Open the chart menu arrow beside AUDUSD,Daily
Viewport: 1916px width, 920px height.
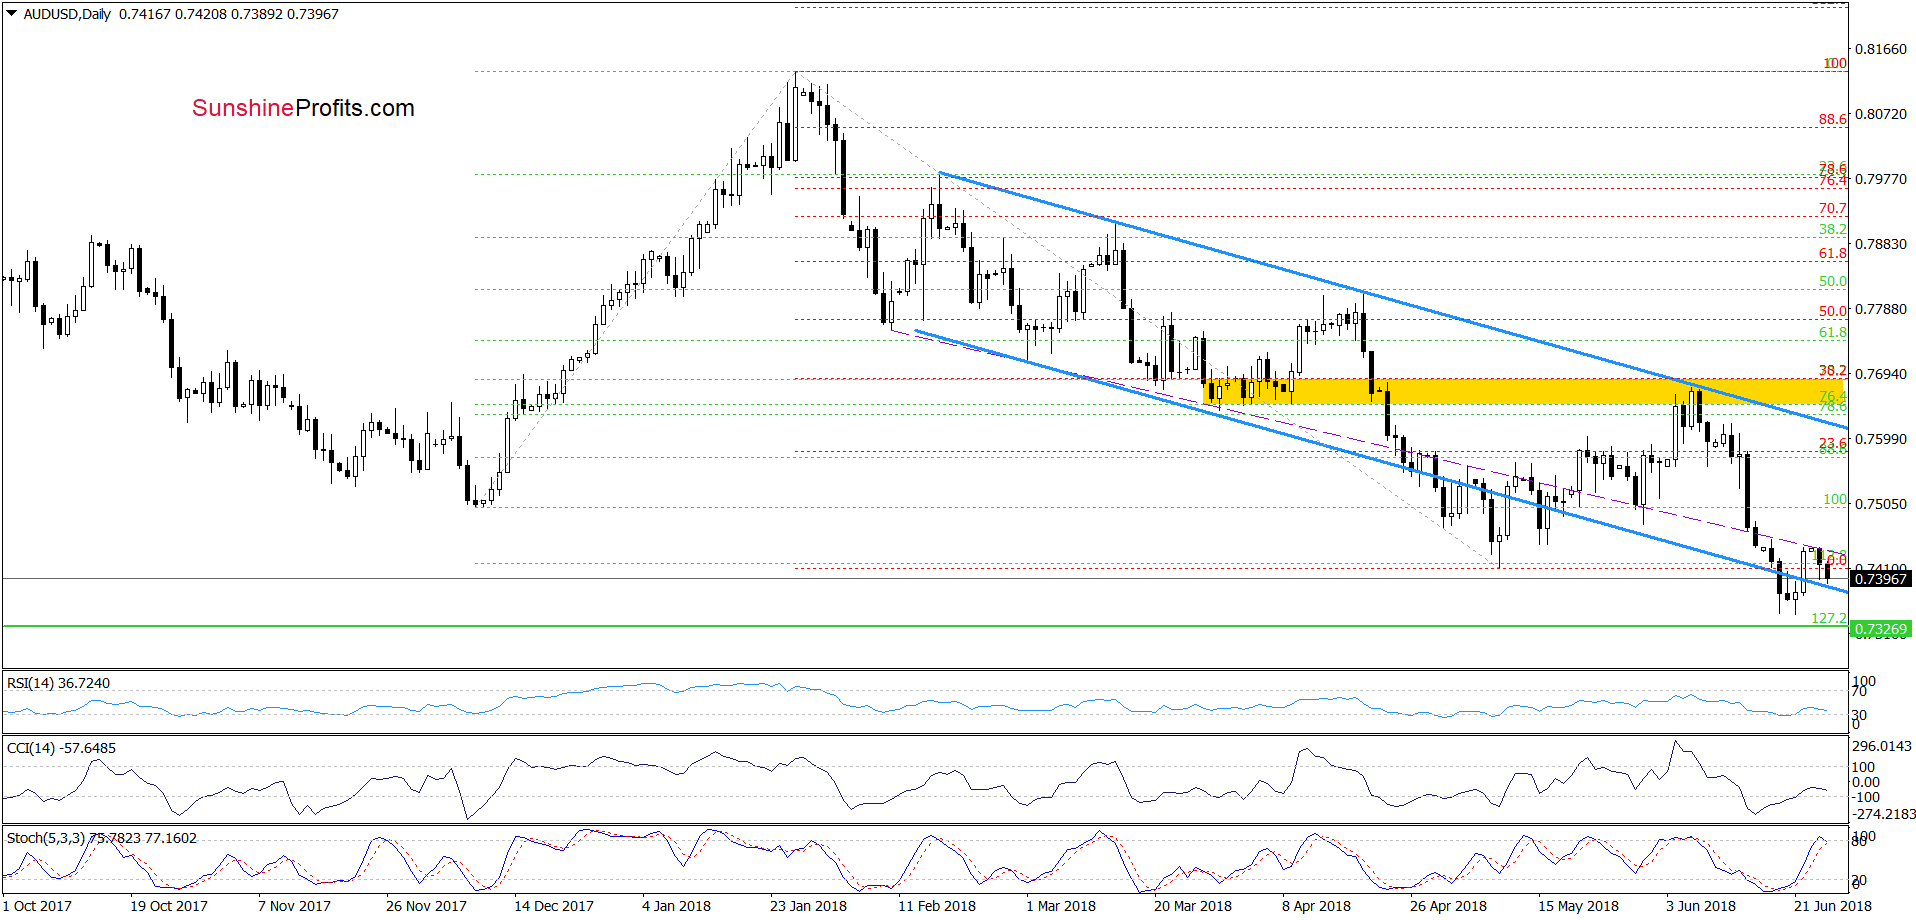pyautogui.click(x=12, y=14)
